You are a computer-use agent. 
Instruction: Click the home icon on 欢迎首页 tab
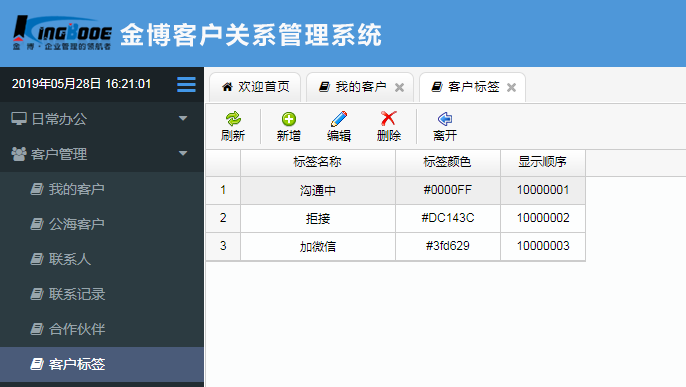(227, 87)
